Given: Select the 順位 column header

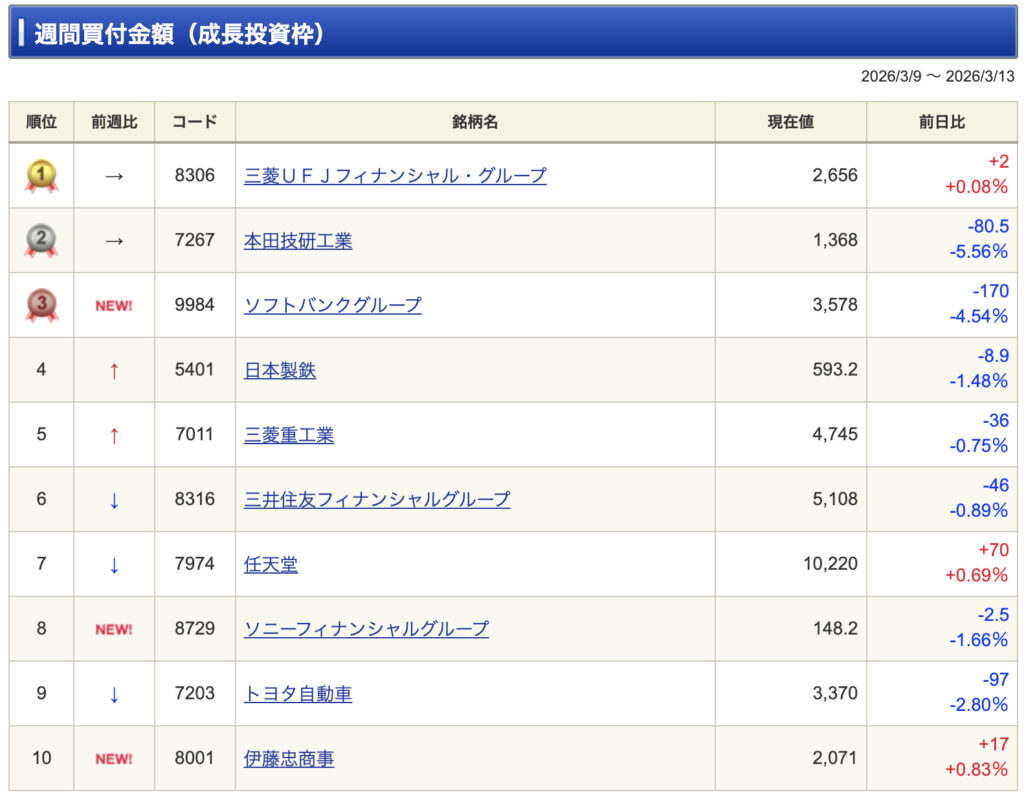Looking at the screenshot, I should [x=41, y=122].
